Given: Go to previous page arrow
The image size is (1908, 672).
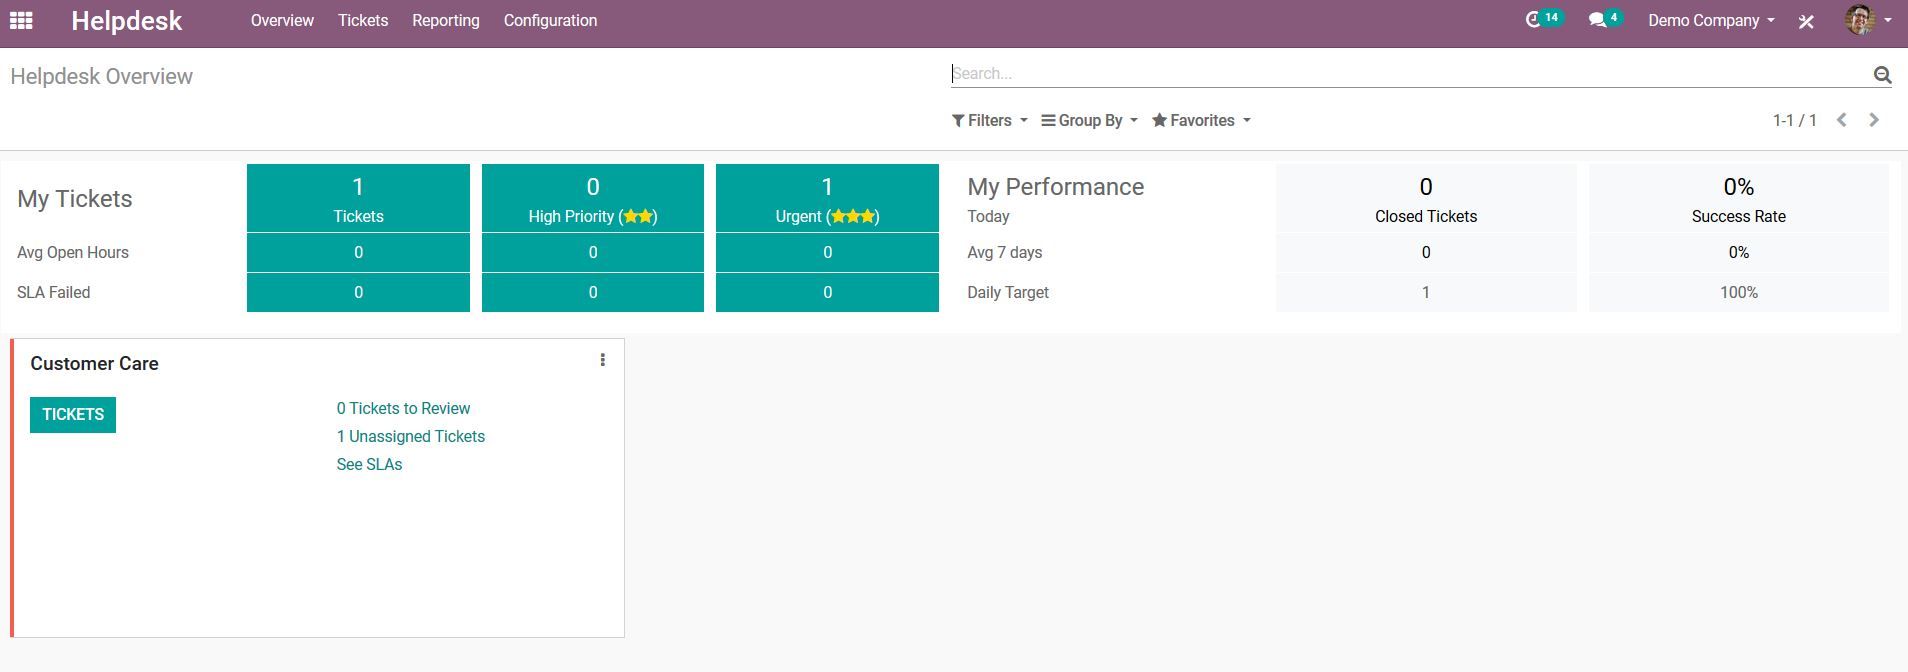Looking at the screenshot, I should pos(1841,120).
